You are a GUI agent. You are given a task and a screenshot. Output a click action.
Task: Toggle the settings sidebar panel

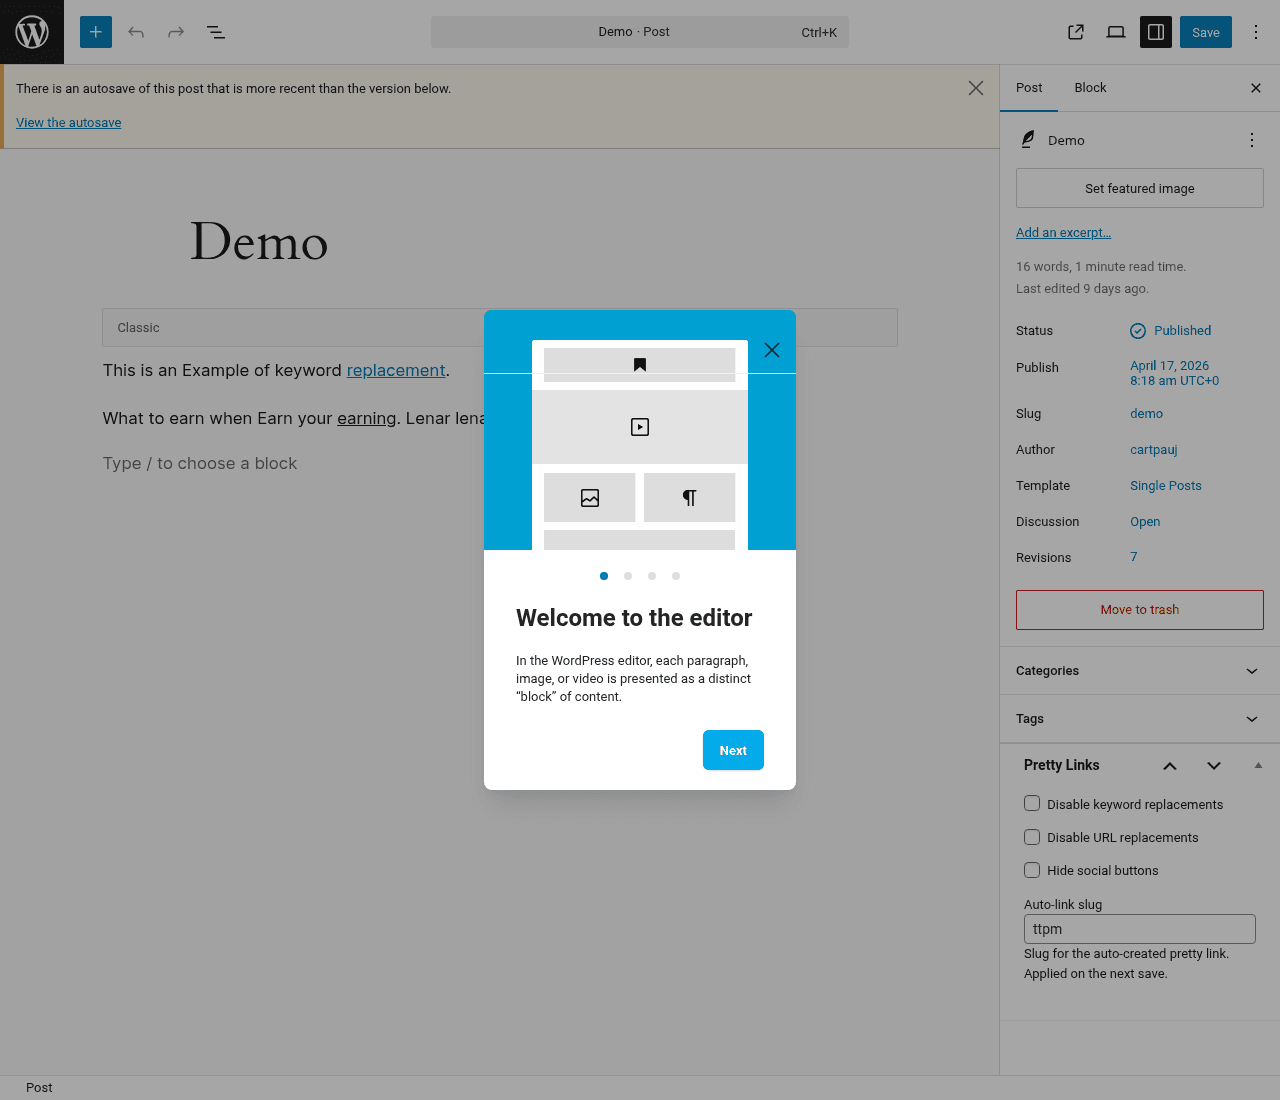(1156, 32)
